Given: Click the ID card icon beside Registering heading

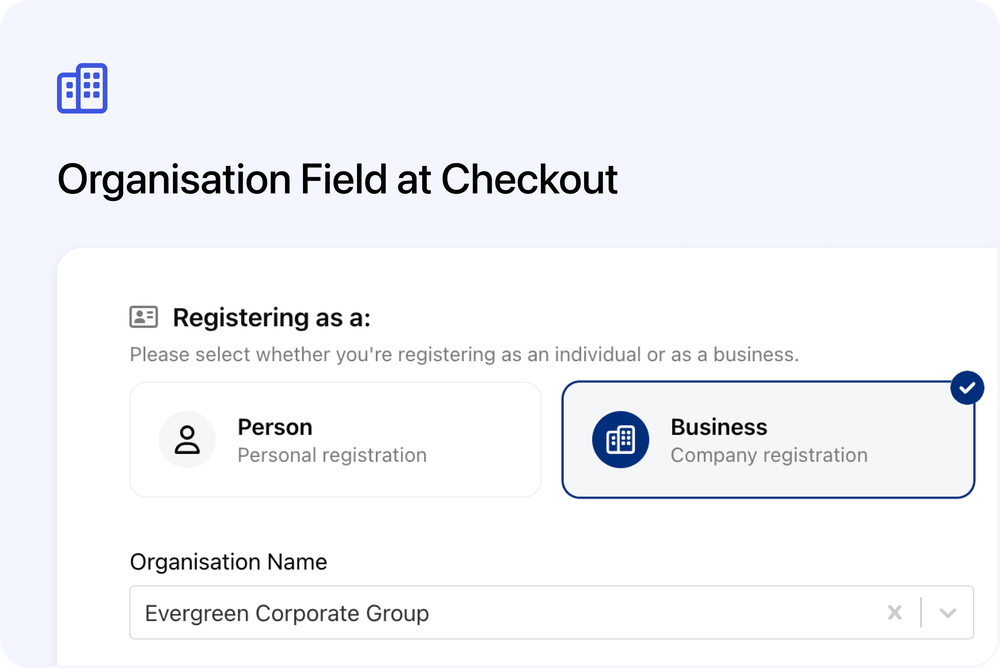Looking at the screenshot, I should tap(143, 317).
